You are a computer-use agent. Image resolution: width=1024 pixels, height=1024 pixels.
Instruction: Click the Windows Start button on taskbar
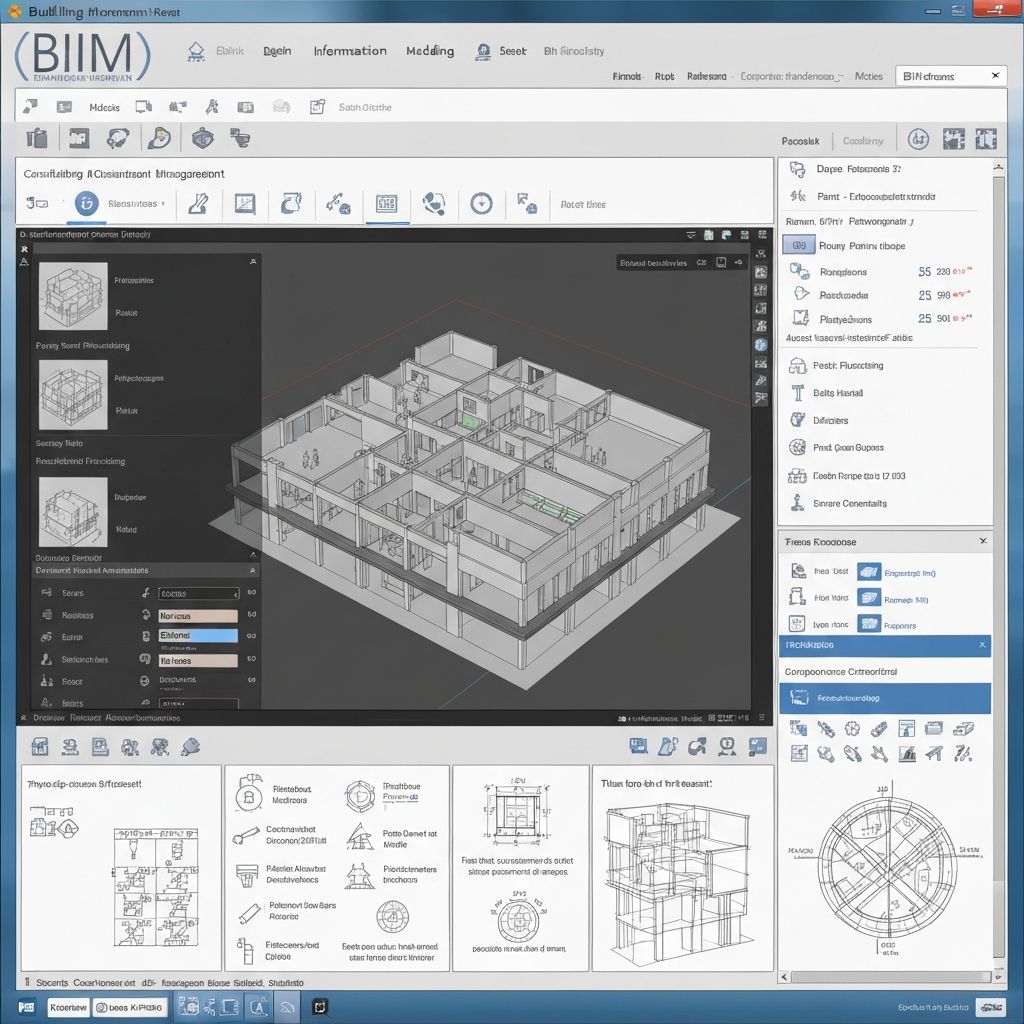(x=27, y=1006)
